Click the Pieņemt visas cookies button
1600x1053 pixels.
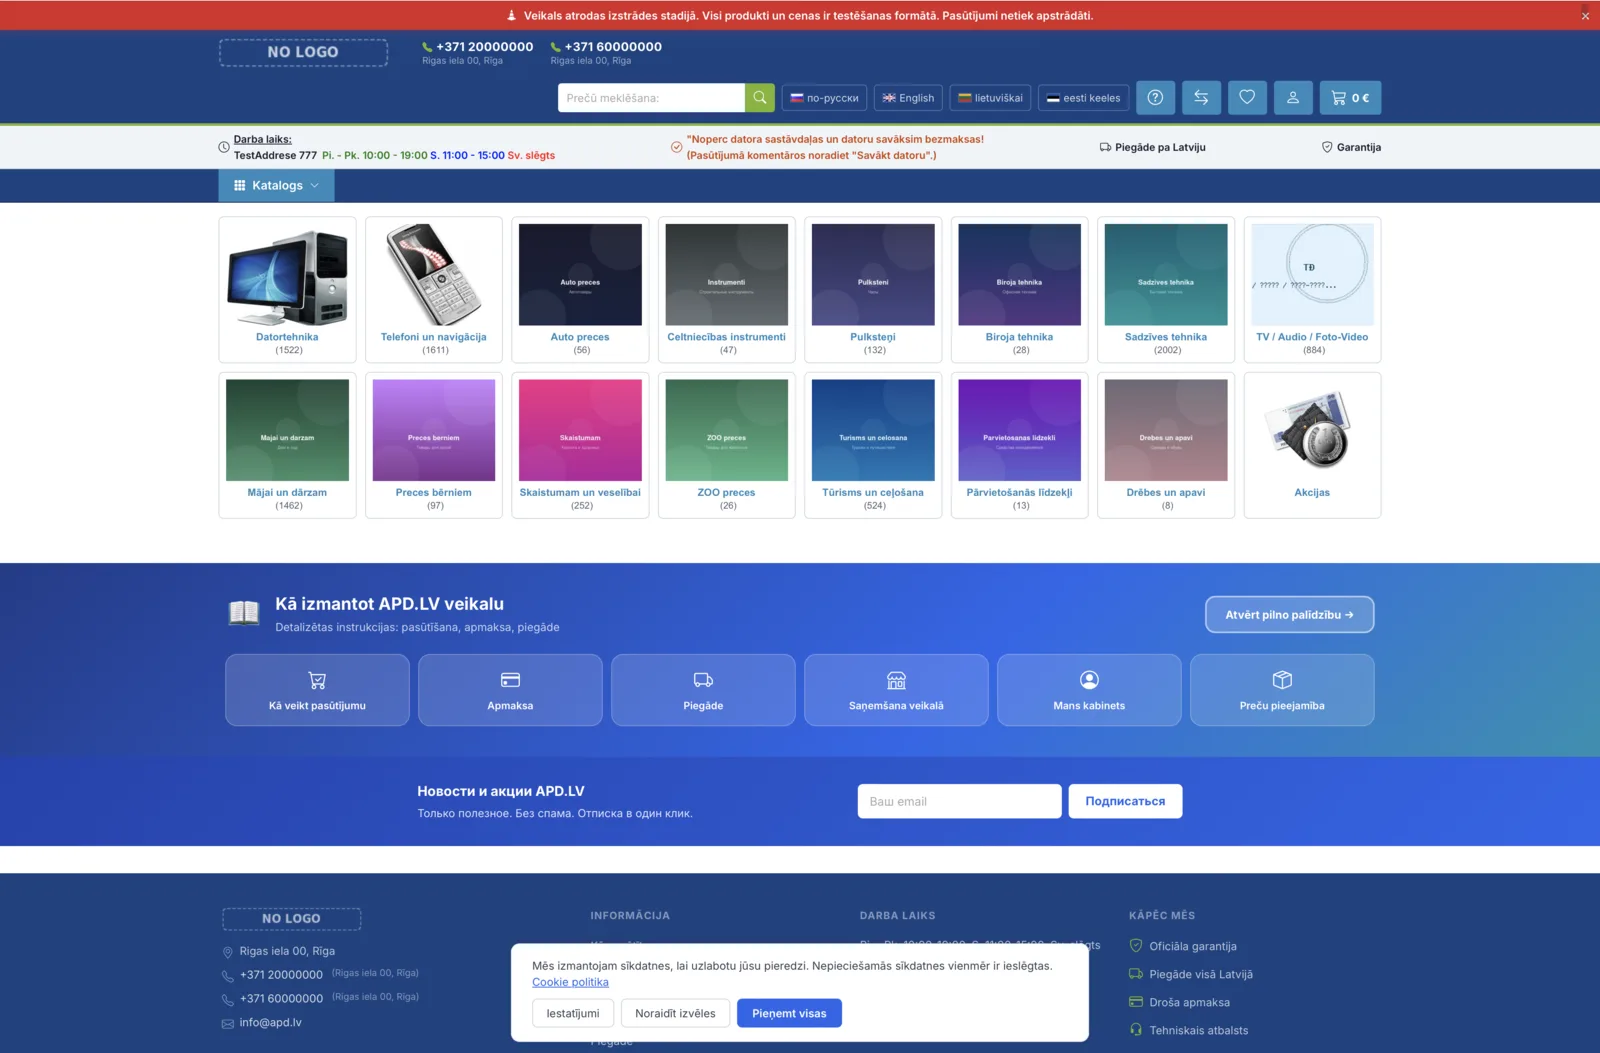pyautogui.click(x=789, y=1013)
